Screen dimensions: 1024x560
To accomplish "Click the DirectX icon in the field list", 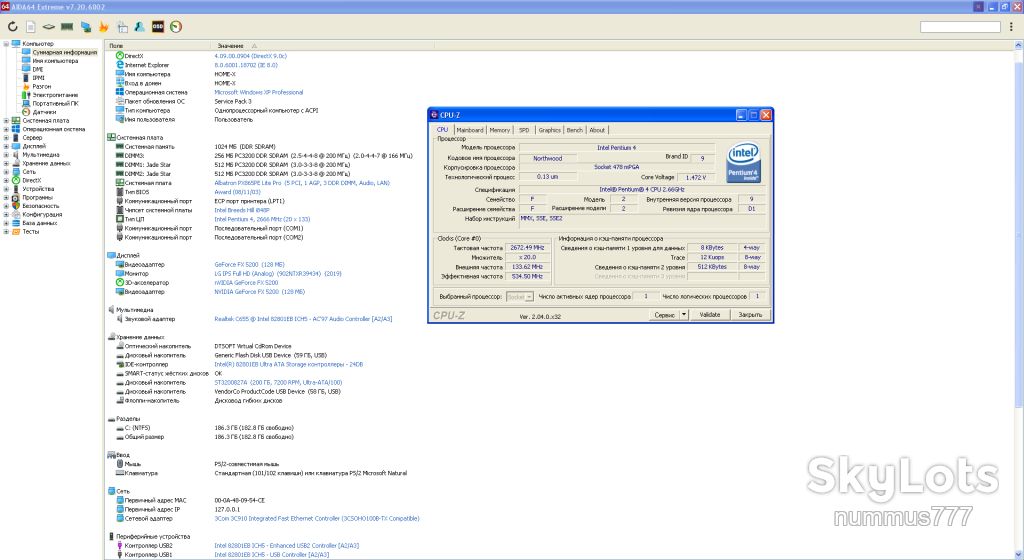I will pos(120,56).
